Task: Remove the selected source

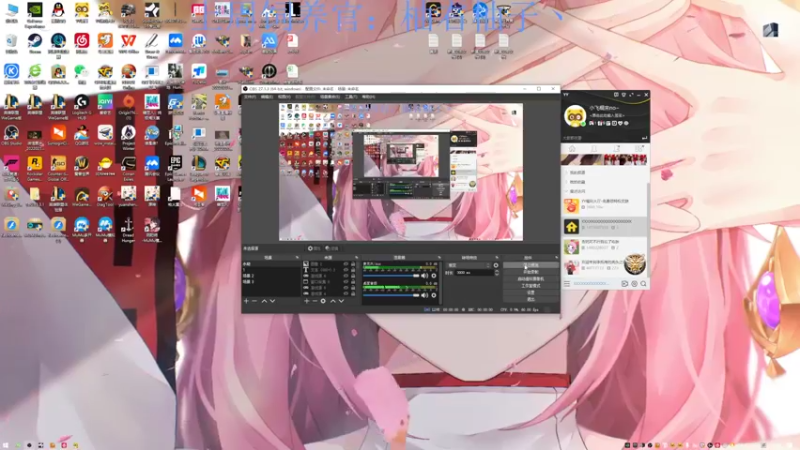Action: (x=314, y=301)
